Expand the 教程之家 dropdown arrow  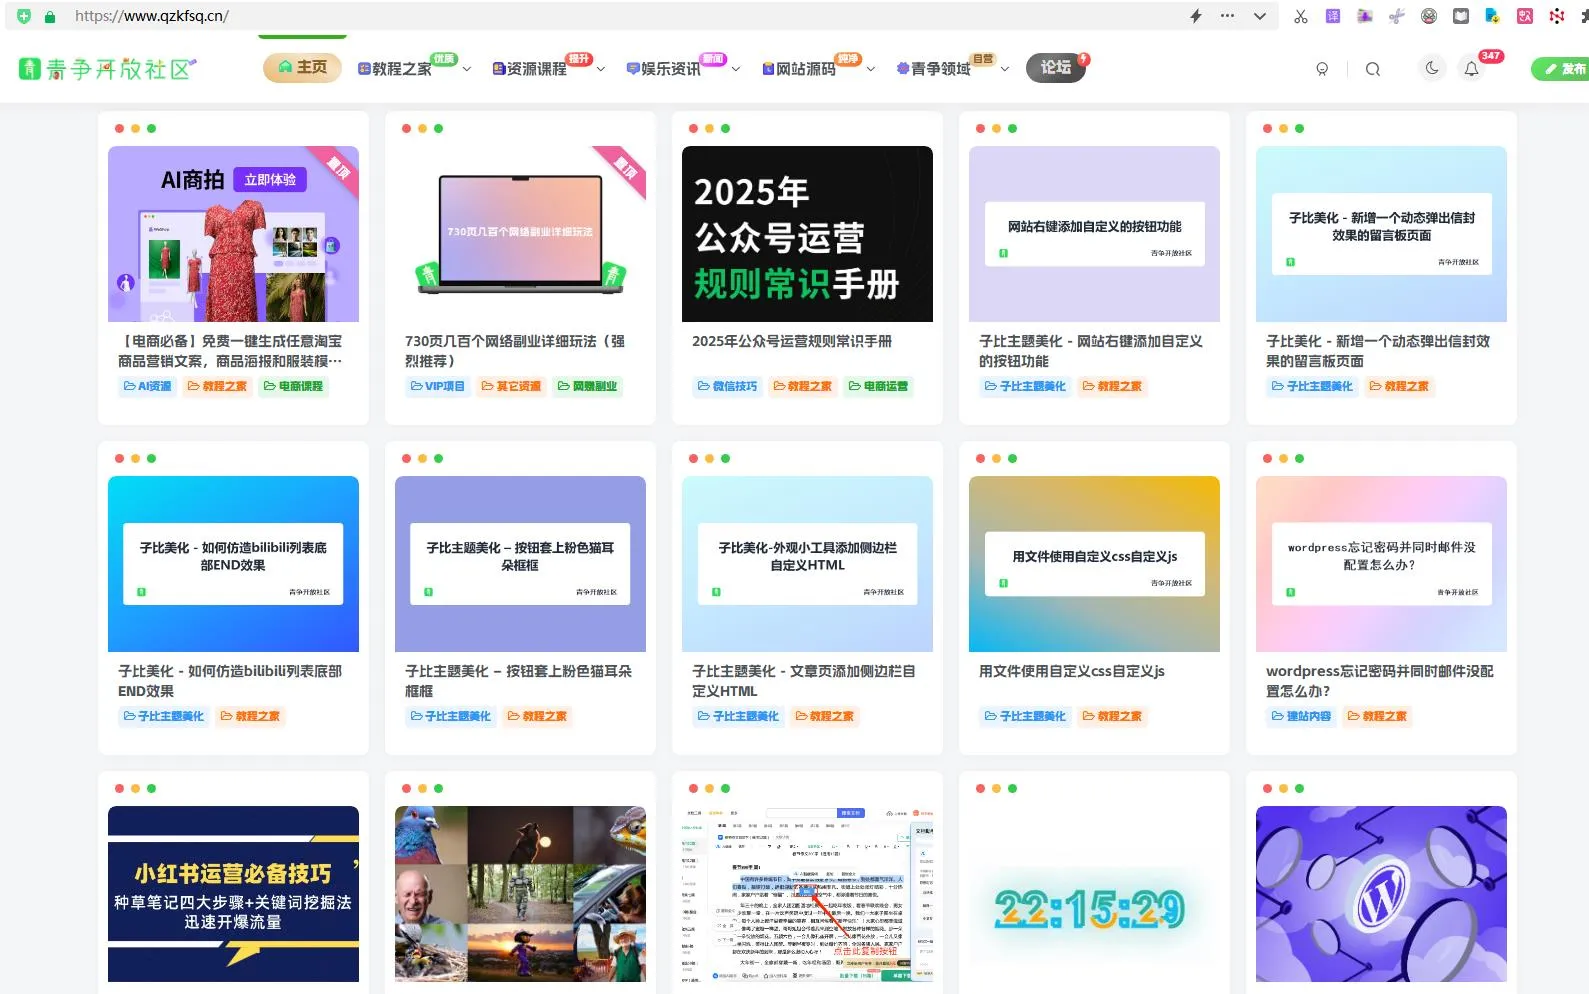click(467, 69)
